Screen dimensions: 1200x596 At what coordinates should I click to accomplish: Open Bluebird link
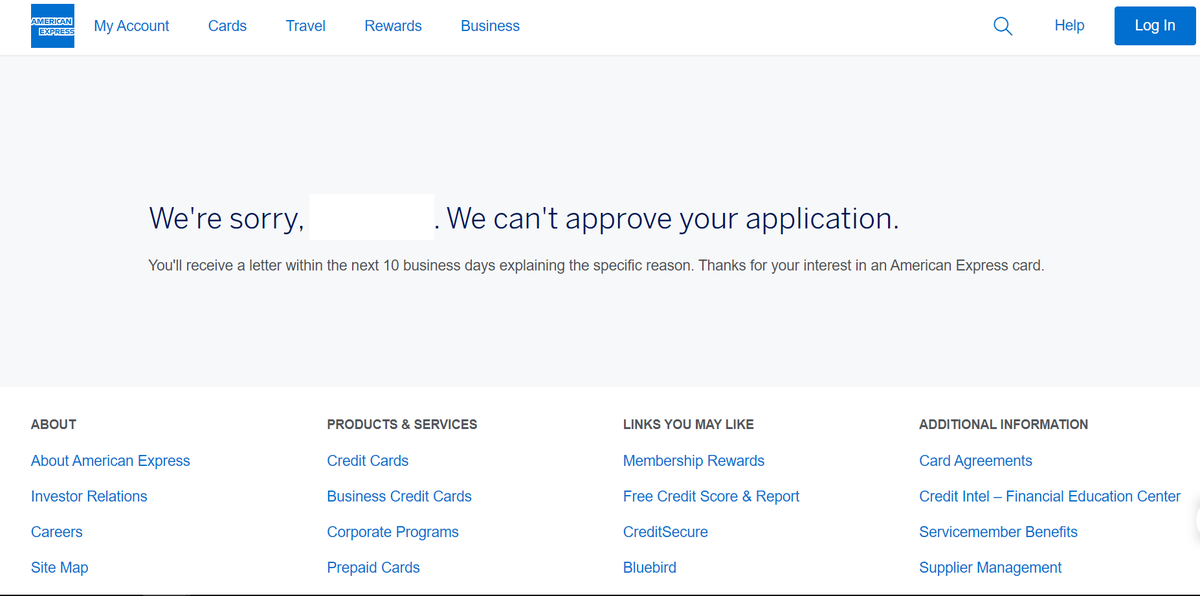[650, 567]
